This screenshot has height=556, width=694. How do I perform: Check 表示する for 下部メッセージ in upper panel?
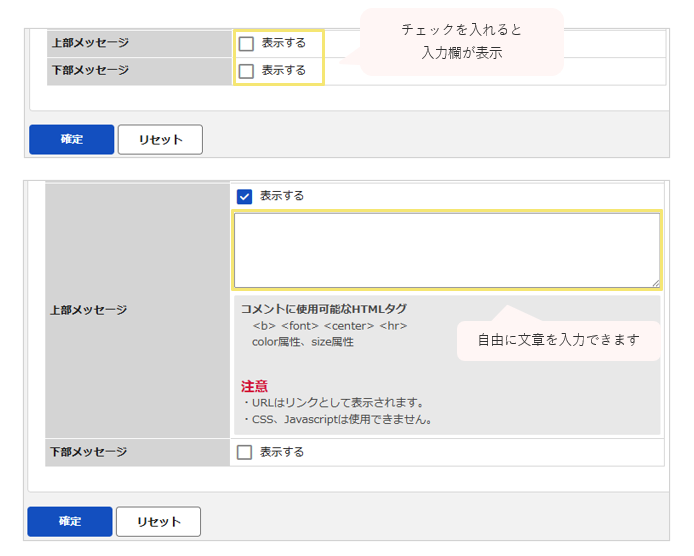point(246,71)
